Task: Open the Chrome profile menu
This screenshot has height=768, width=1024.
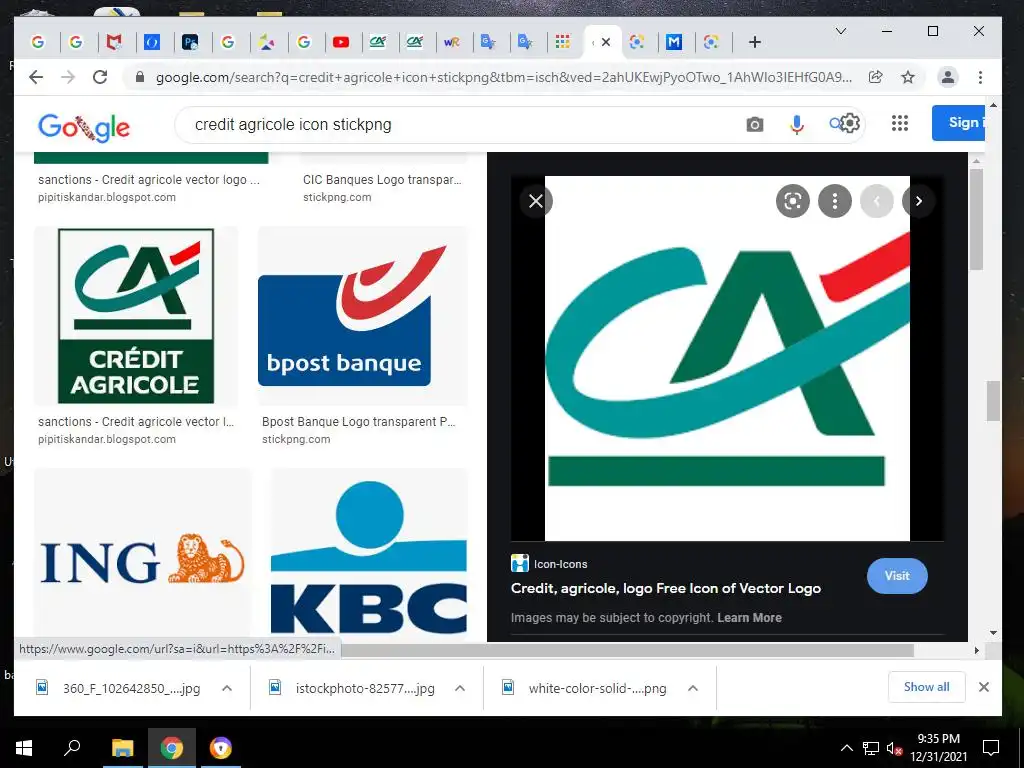Action: pyautogui.click(x=948, y=77)
